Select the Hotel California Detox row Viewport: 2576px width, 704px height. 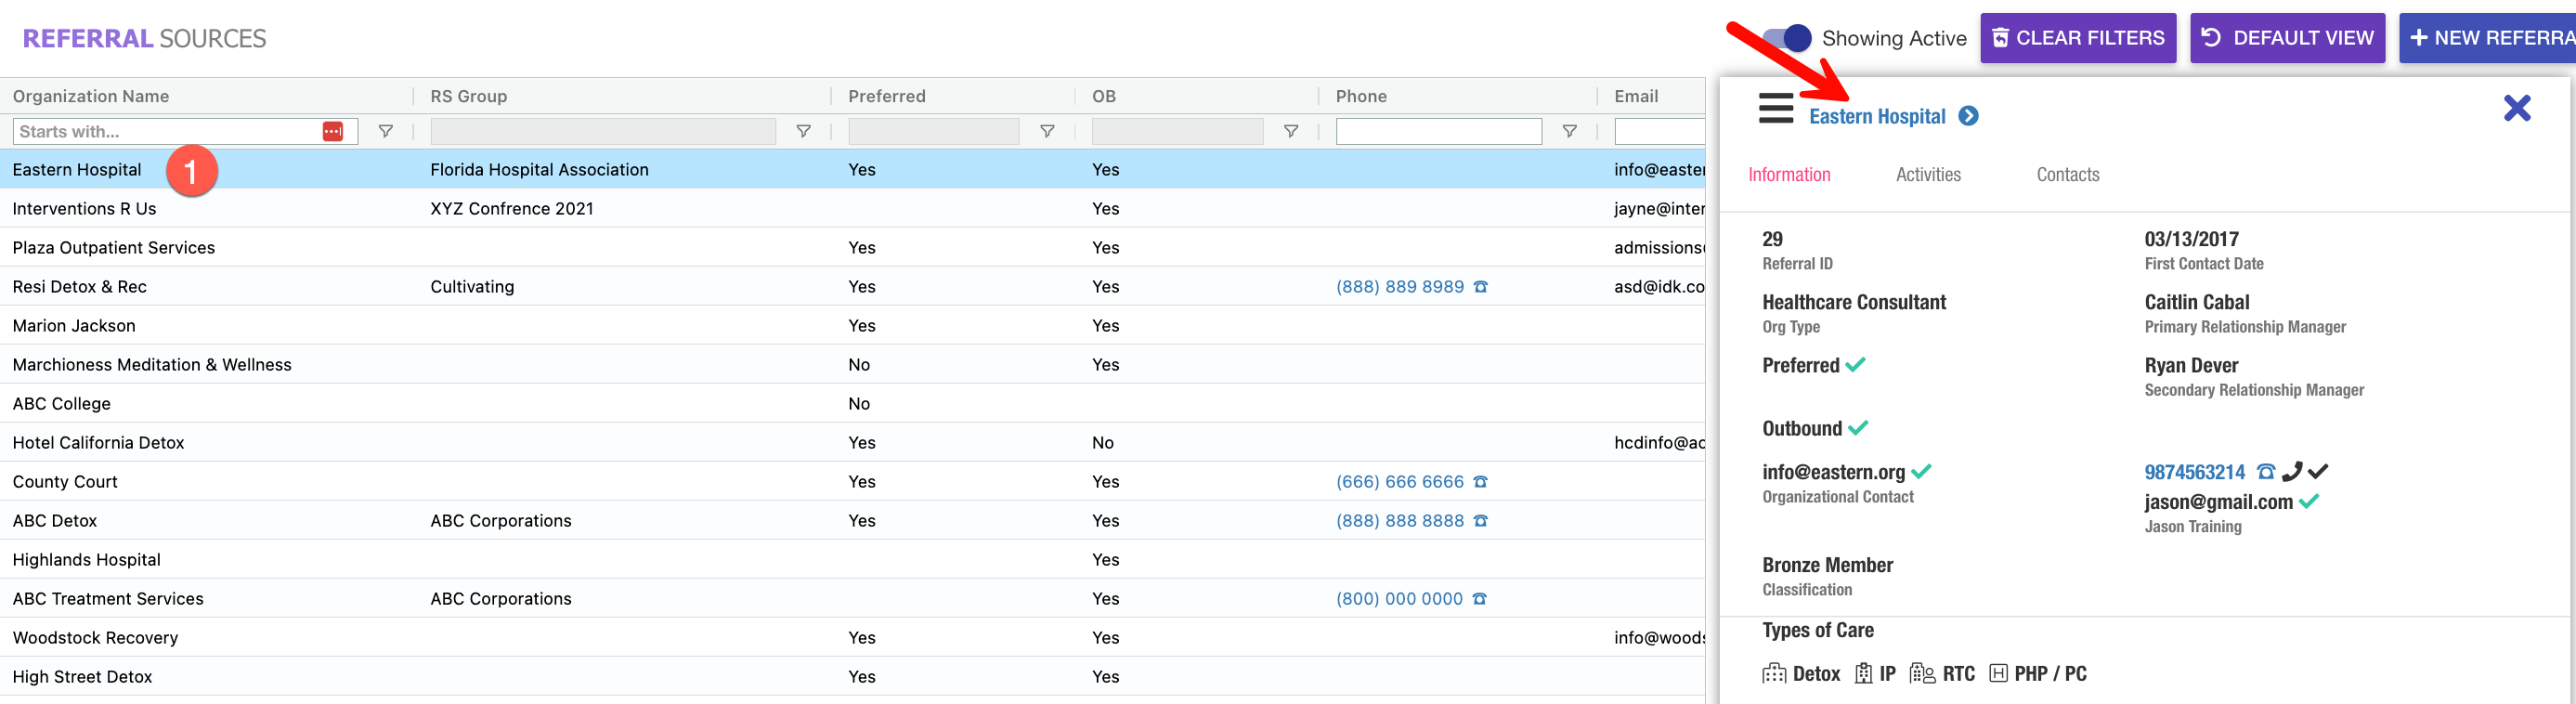point(98,443)
